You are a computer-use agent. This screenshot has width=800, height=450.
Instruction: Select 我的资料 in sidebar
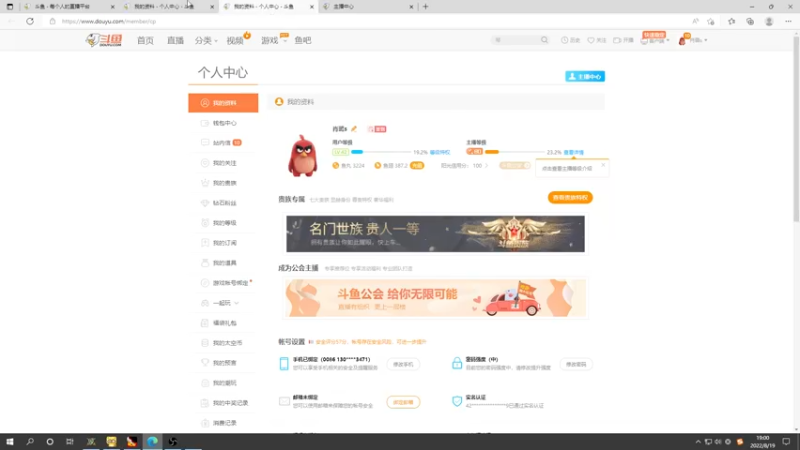[x=223, y=103]
